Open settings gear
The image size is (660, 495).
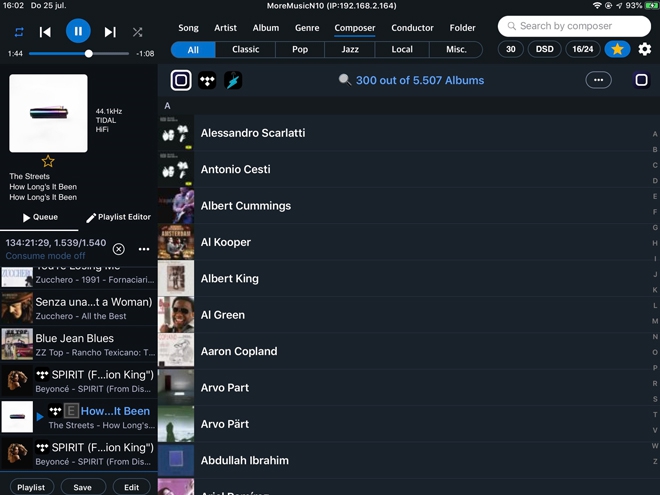point(644,49)
